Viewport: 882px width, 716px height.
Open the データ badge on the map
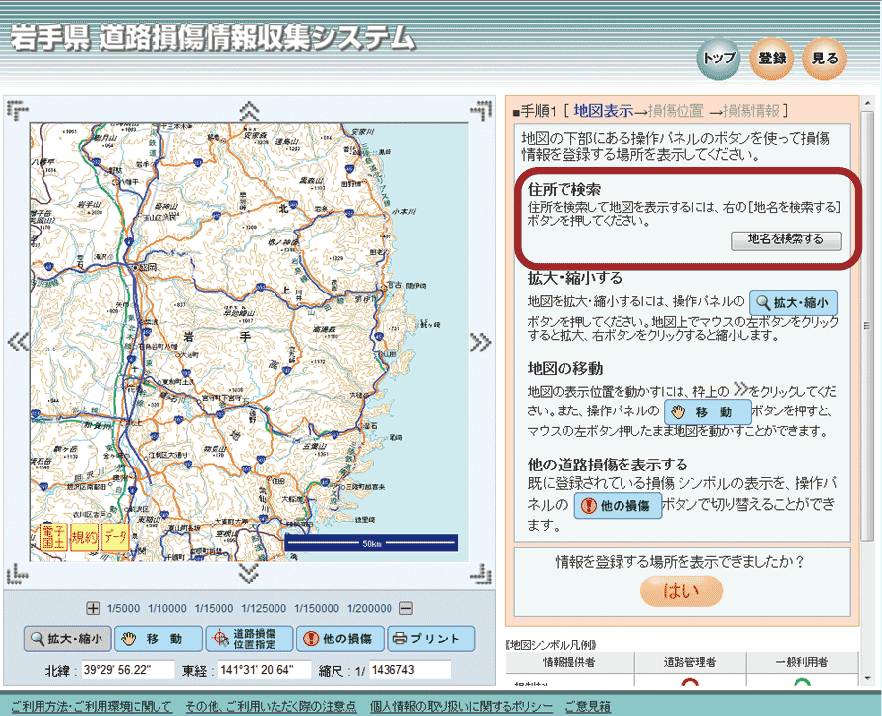114,537
